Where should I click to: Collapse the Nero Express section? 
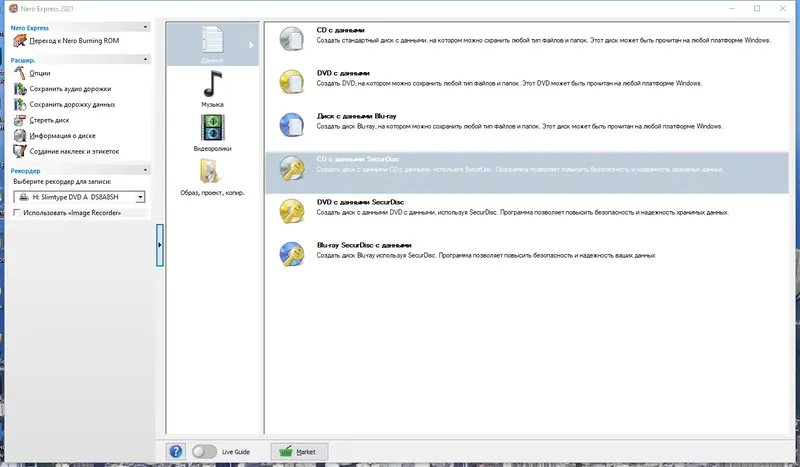click(x=145, y=27)
